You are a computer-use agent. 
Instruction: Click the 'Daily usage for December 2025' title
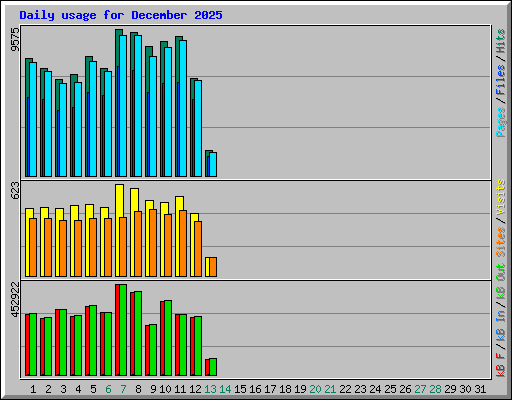[x=121, y=15]
